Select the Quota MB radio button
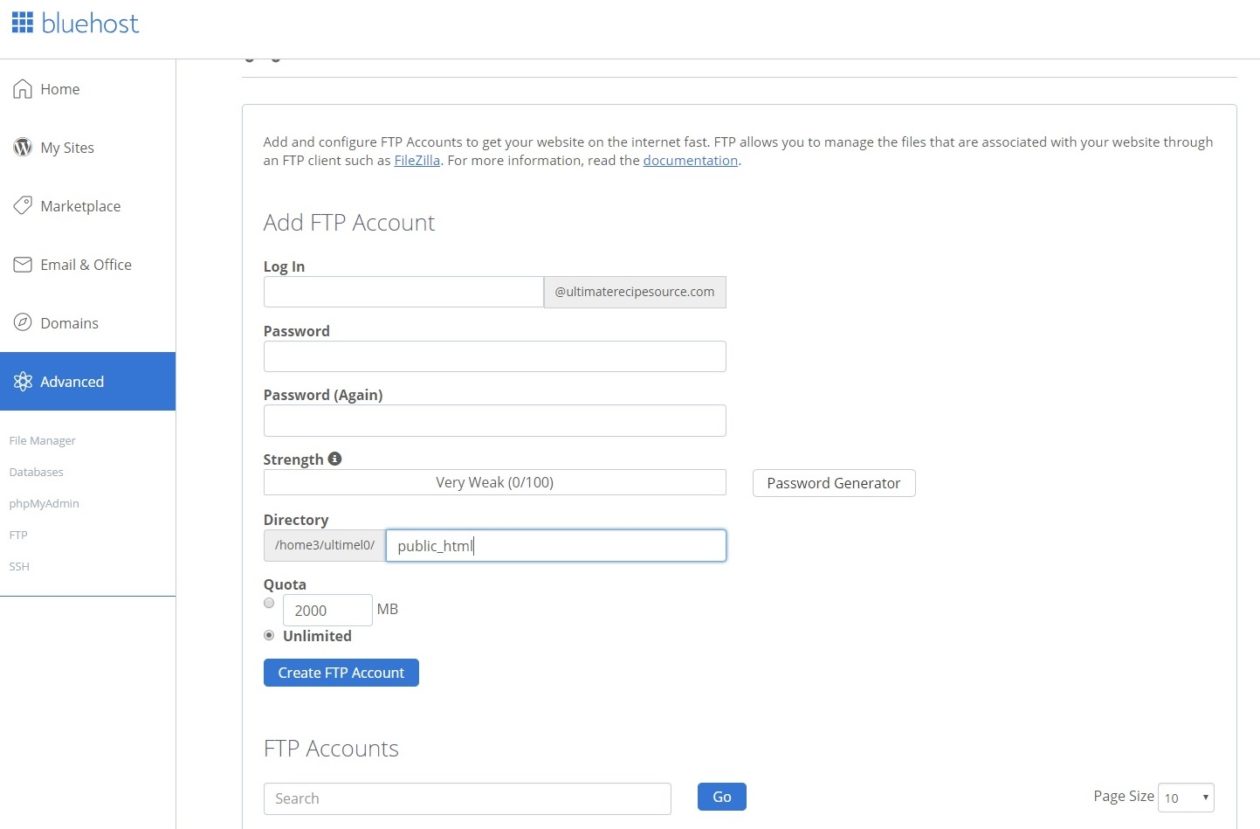This screenshot has height=829, width=1260. 268,603
